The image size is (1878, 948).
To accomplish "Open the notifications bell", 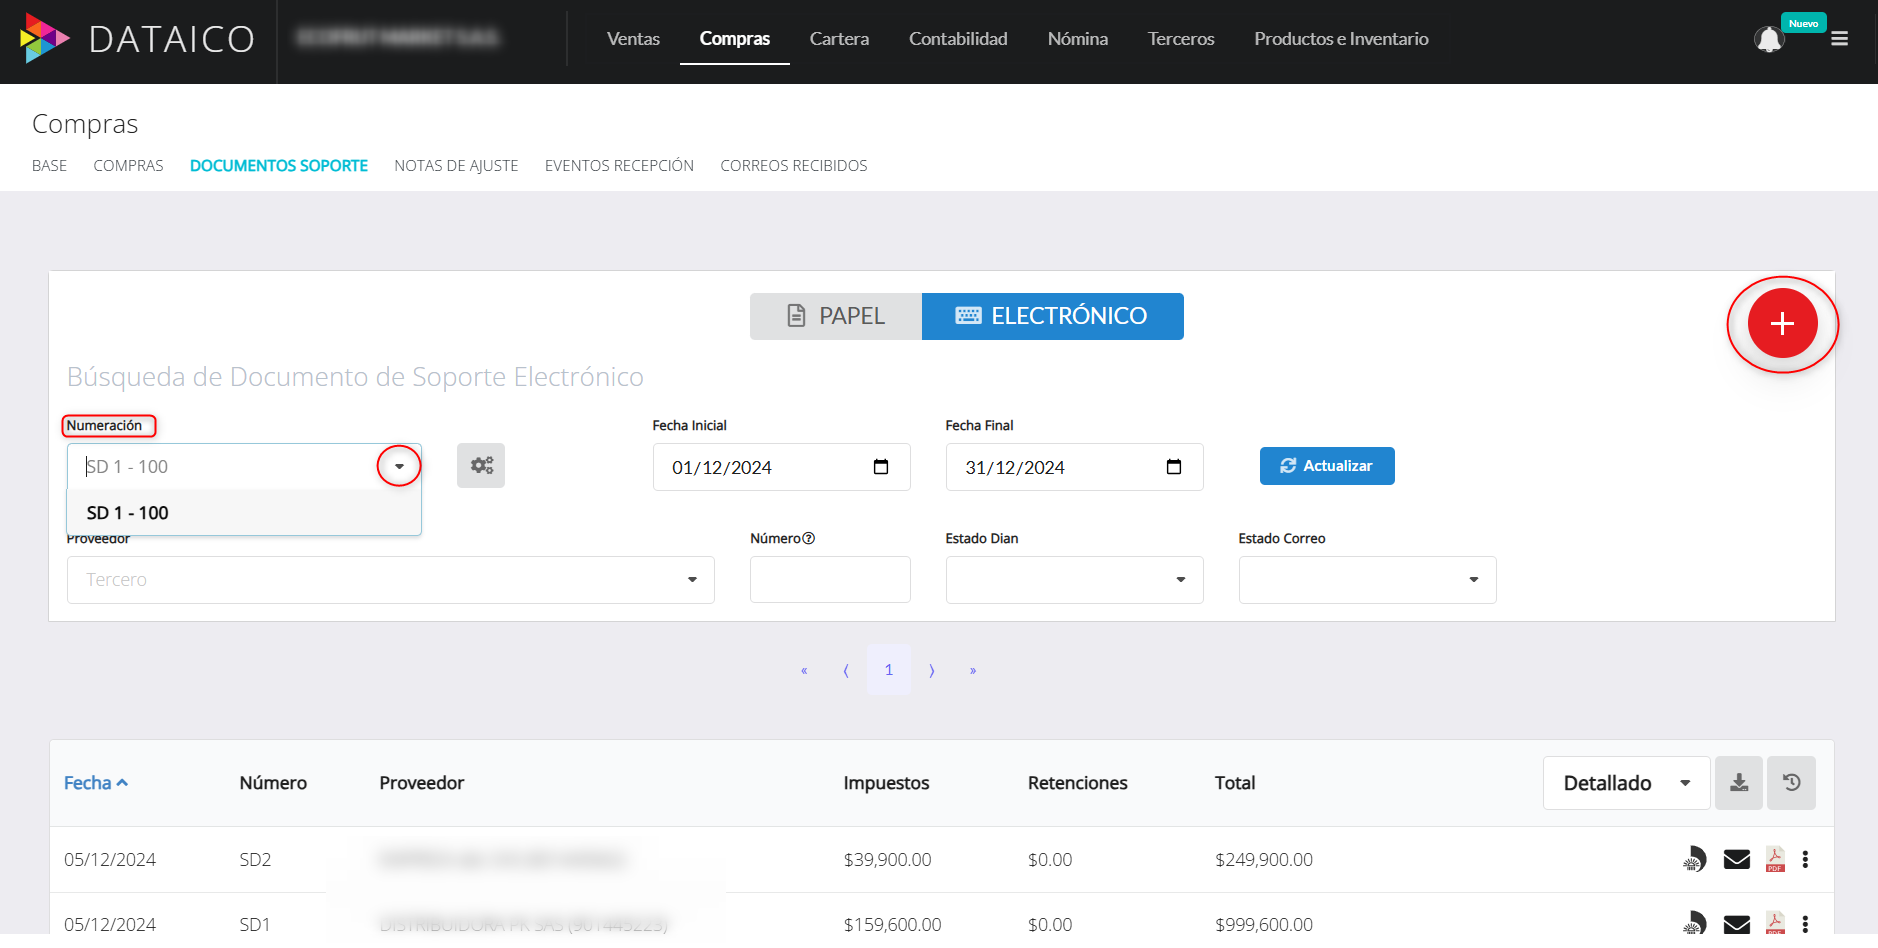I will click(x=1769, y=38).
